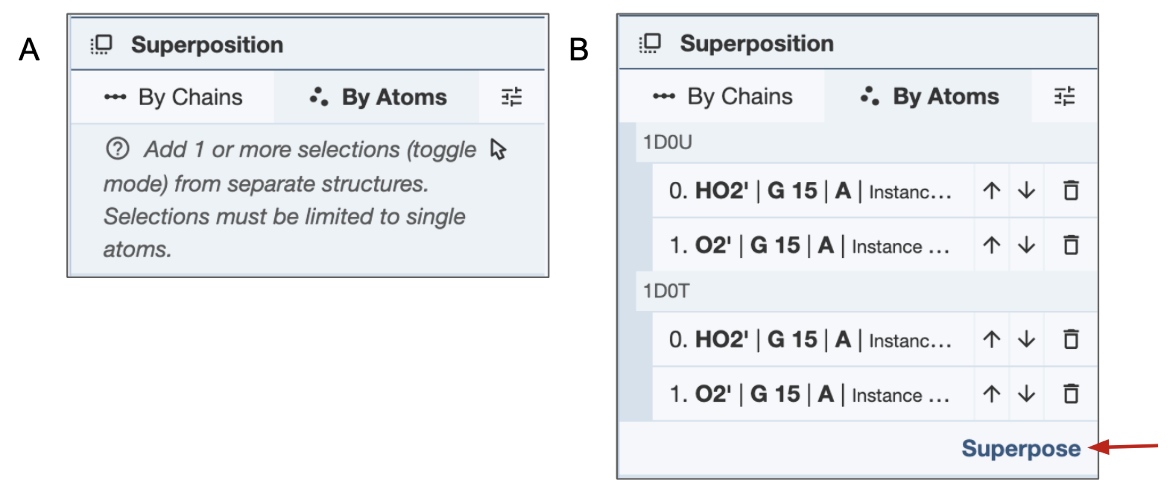1170x498 pixels.
Task: Open options icon in panel B tab bar
Action: 1065,96
